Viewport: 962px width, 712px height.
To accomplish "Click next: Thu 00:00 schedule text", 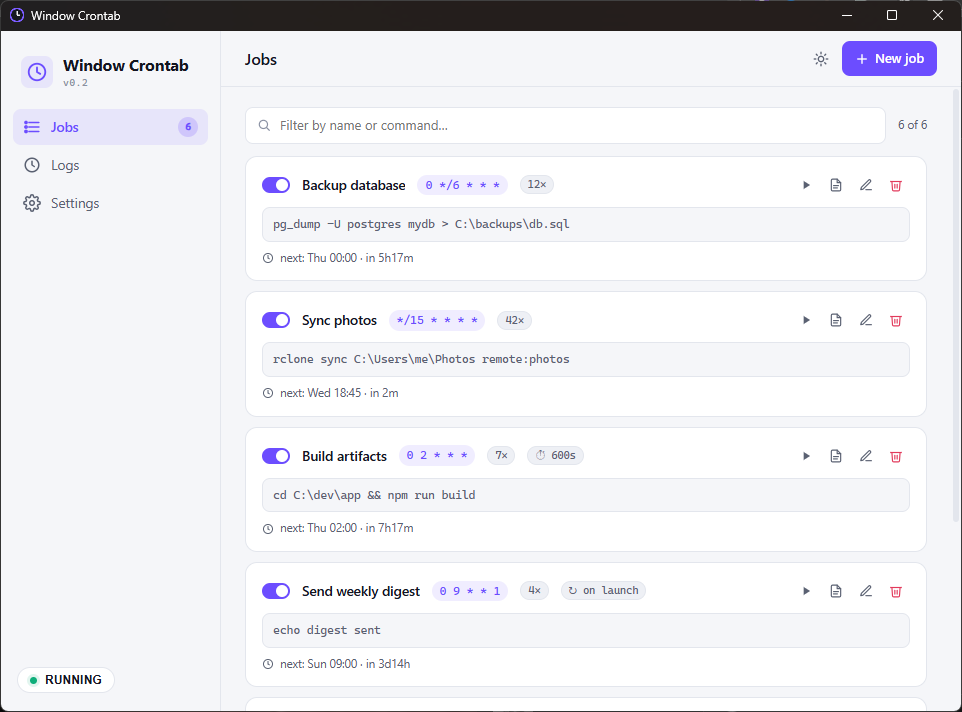I will pyautogui.click(x=347, y=258).
